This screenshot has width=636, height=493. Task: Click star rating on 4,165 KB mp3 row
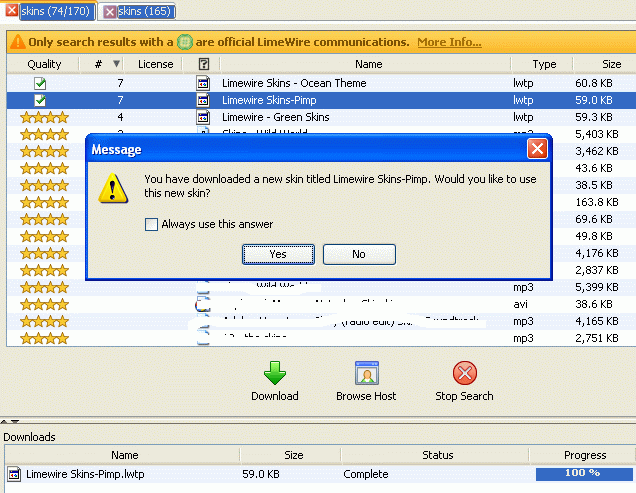[44, 321]
